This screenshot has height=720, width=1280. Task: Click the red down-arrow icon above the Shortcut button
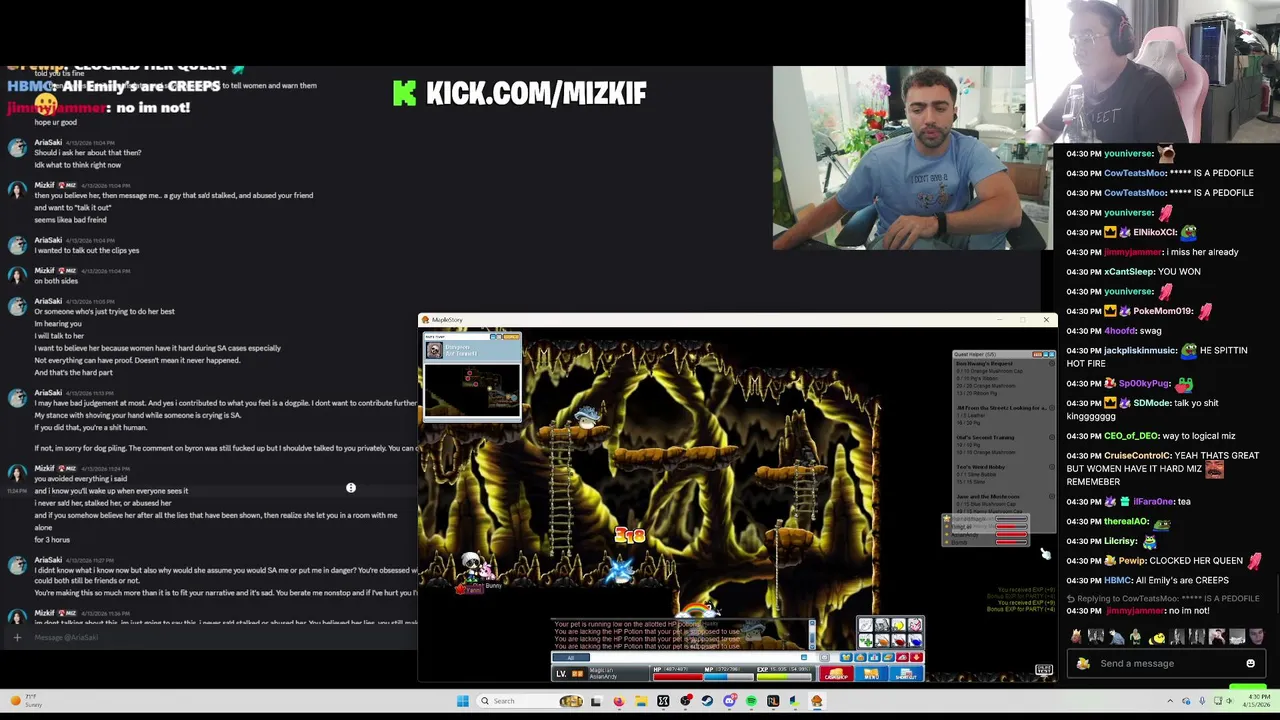pyautogui.click(x=917, y=657)
